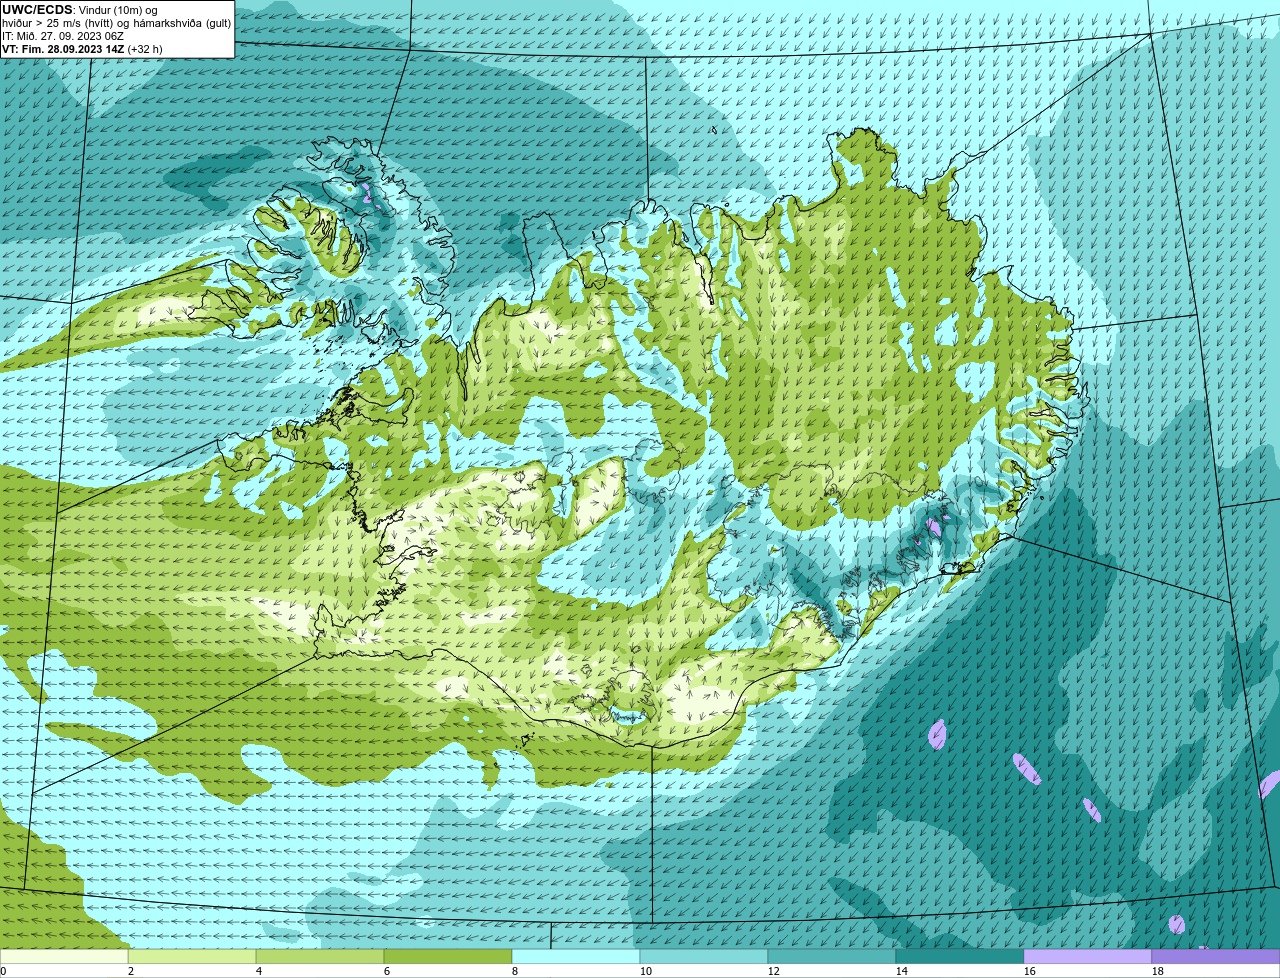Viewport: 1280px width, 978px height.
Task: Click the 12–14 m/s teal legend swatch
Action: 832,956
